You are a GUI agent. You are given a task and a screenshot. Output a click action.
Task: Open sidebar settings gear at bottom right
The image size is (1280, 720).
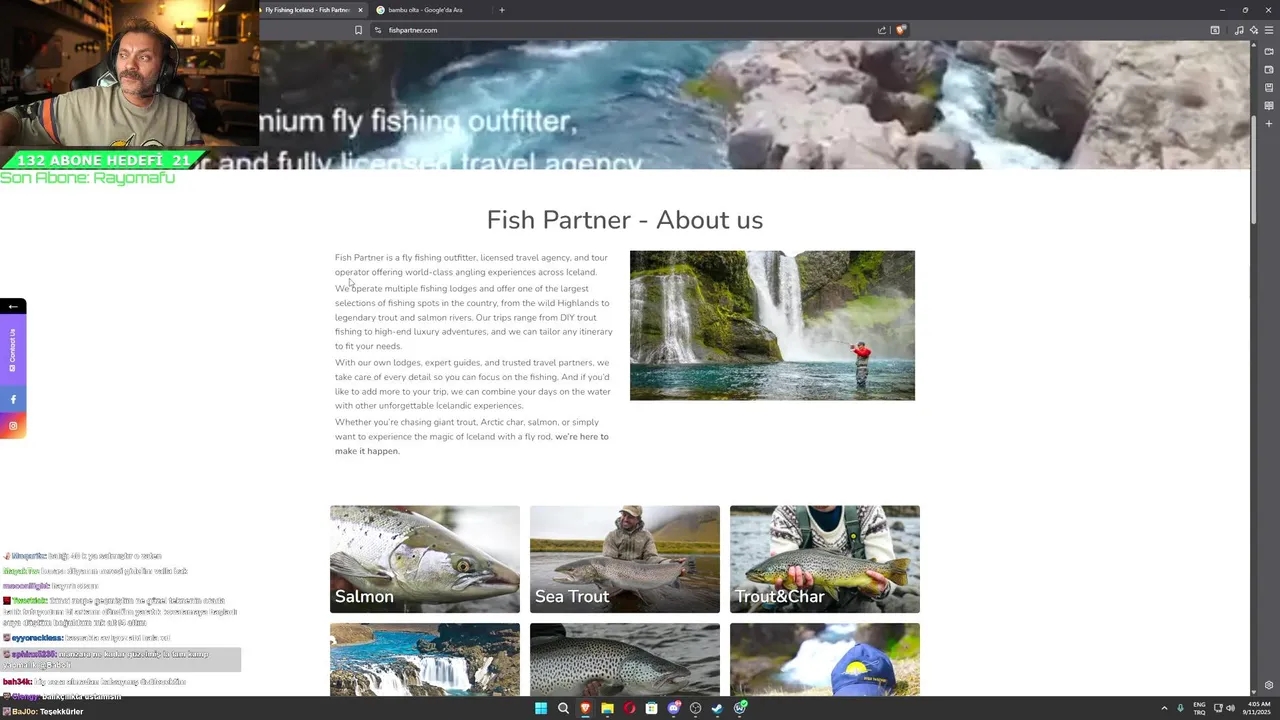click(x=1269, y=685)
